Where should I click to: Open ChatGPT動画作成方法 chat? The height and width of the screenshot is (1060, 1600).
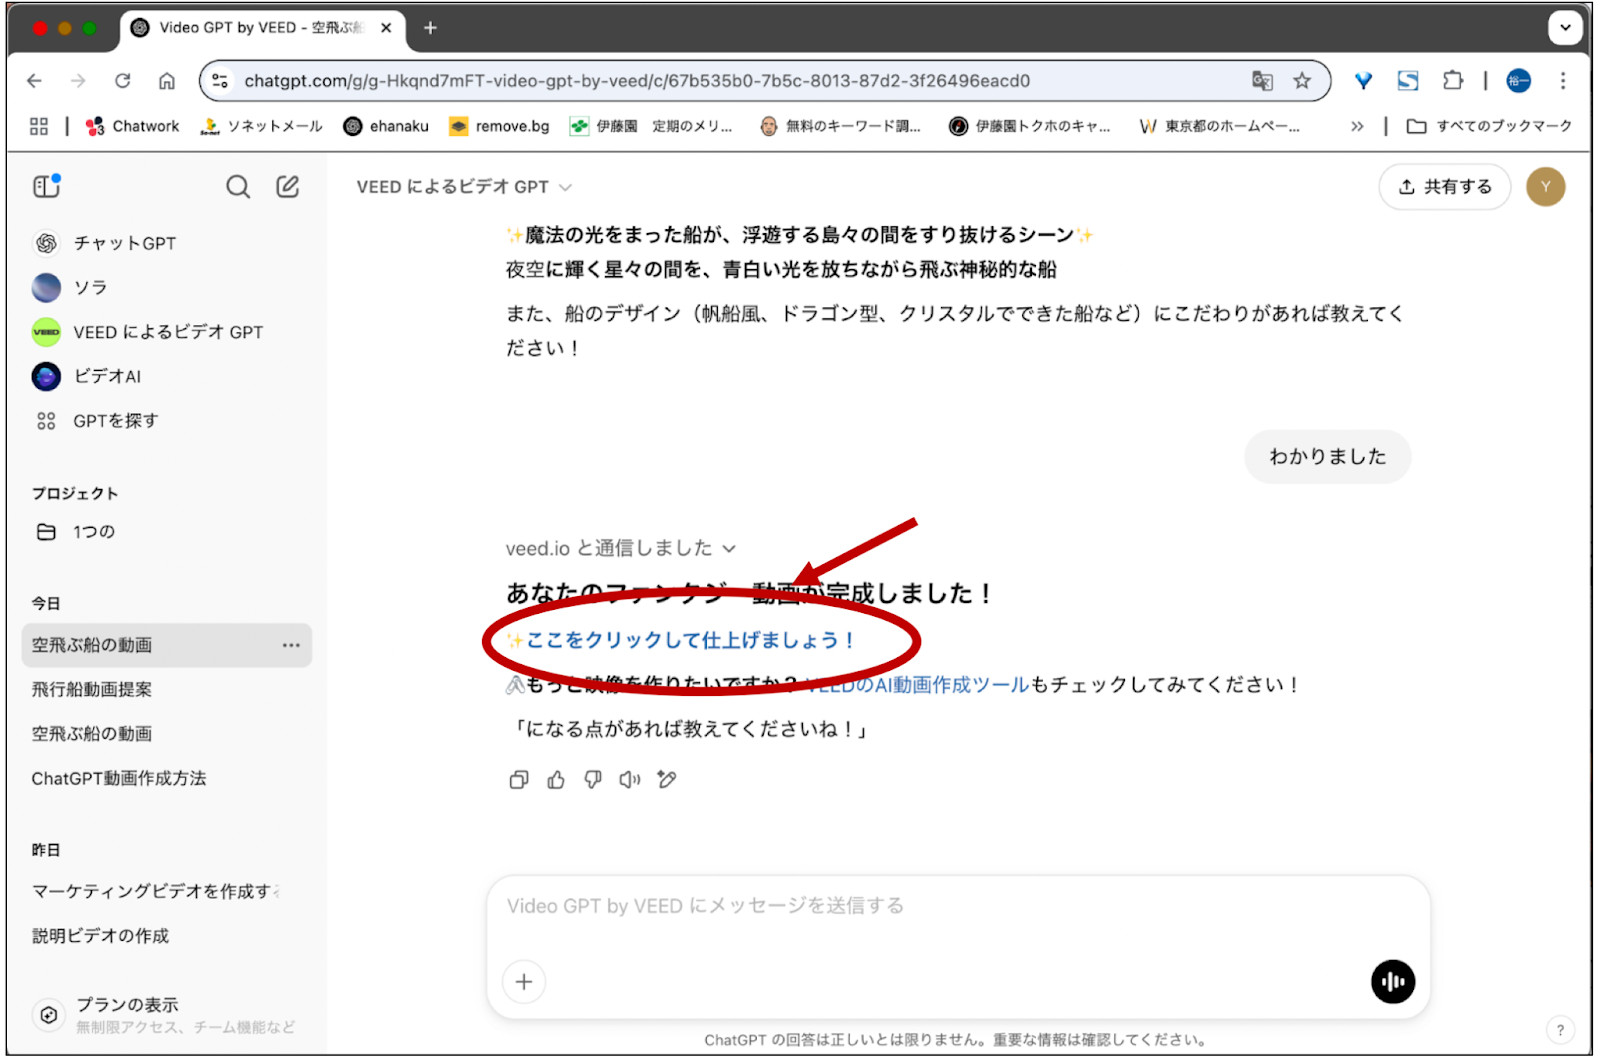(119, 779)
